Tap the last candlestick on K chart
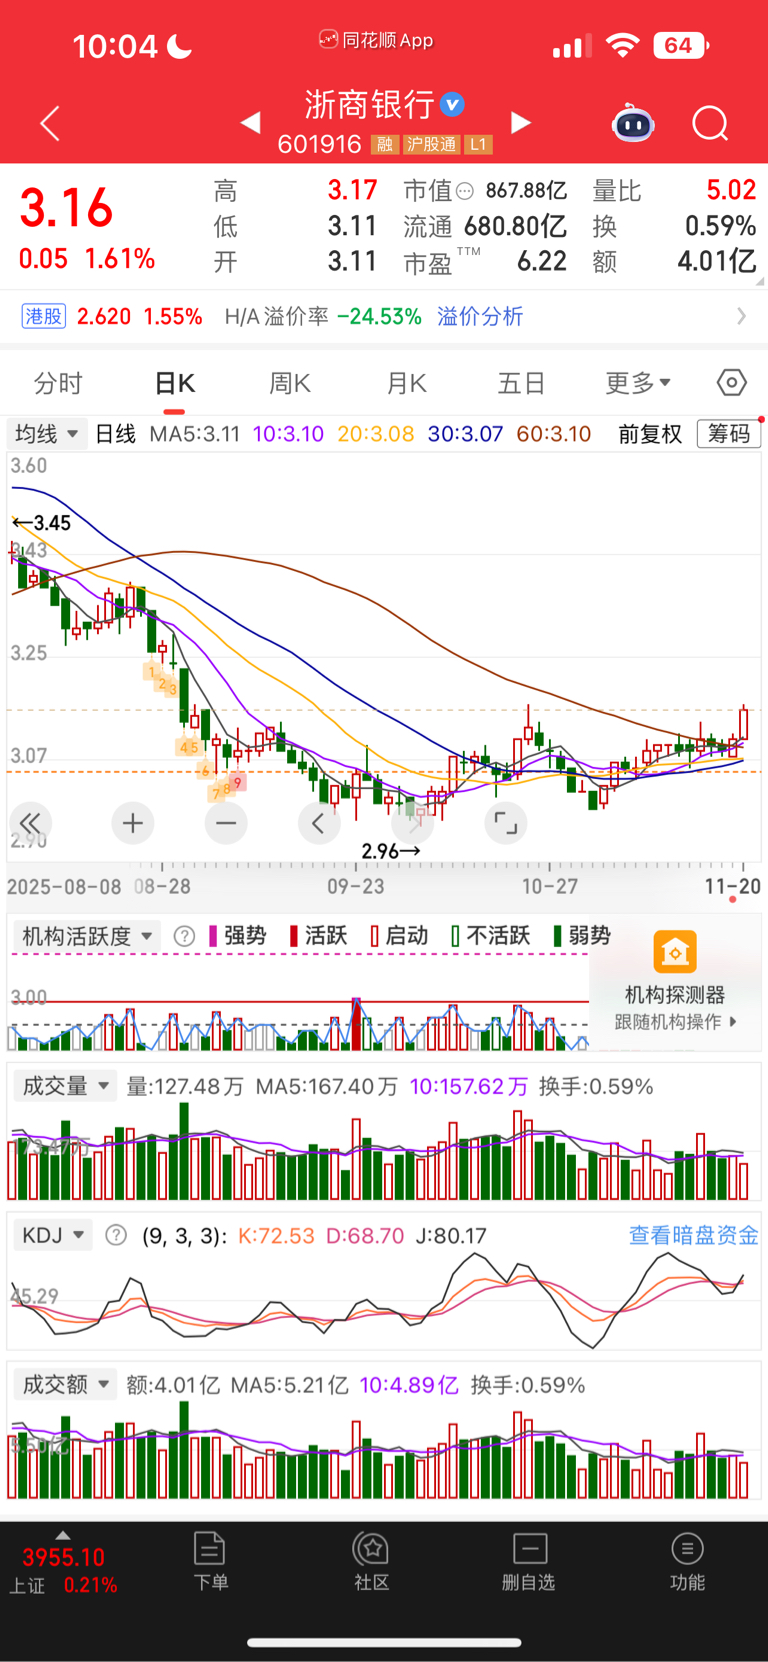 [x=743, y=723]
